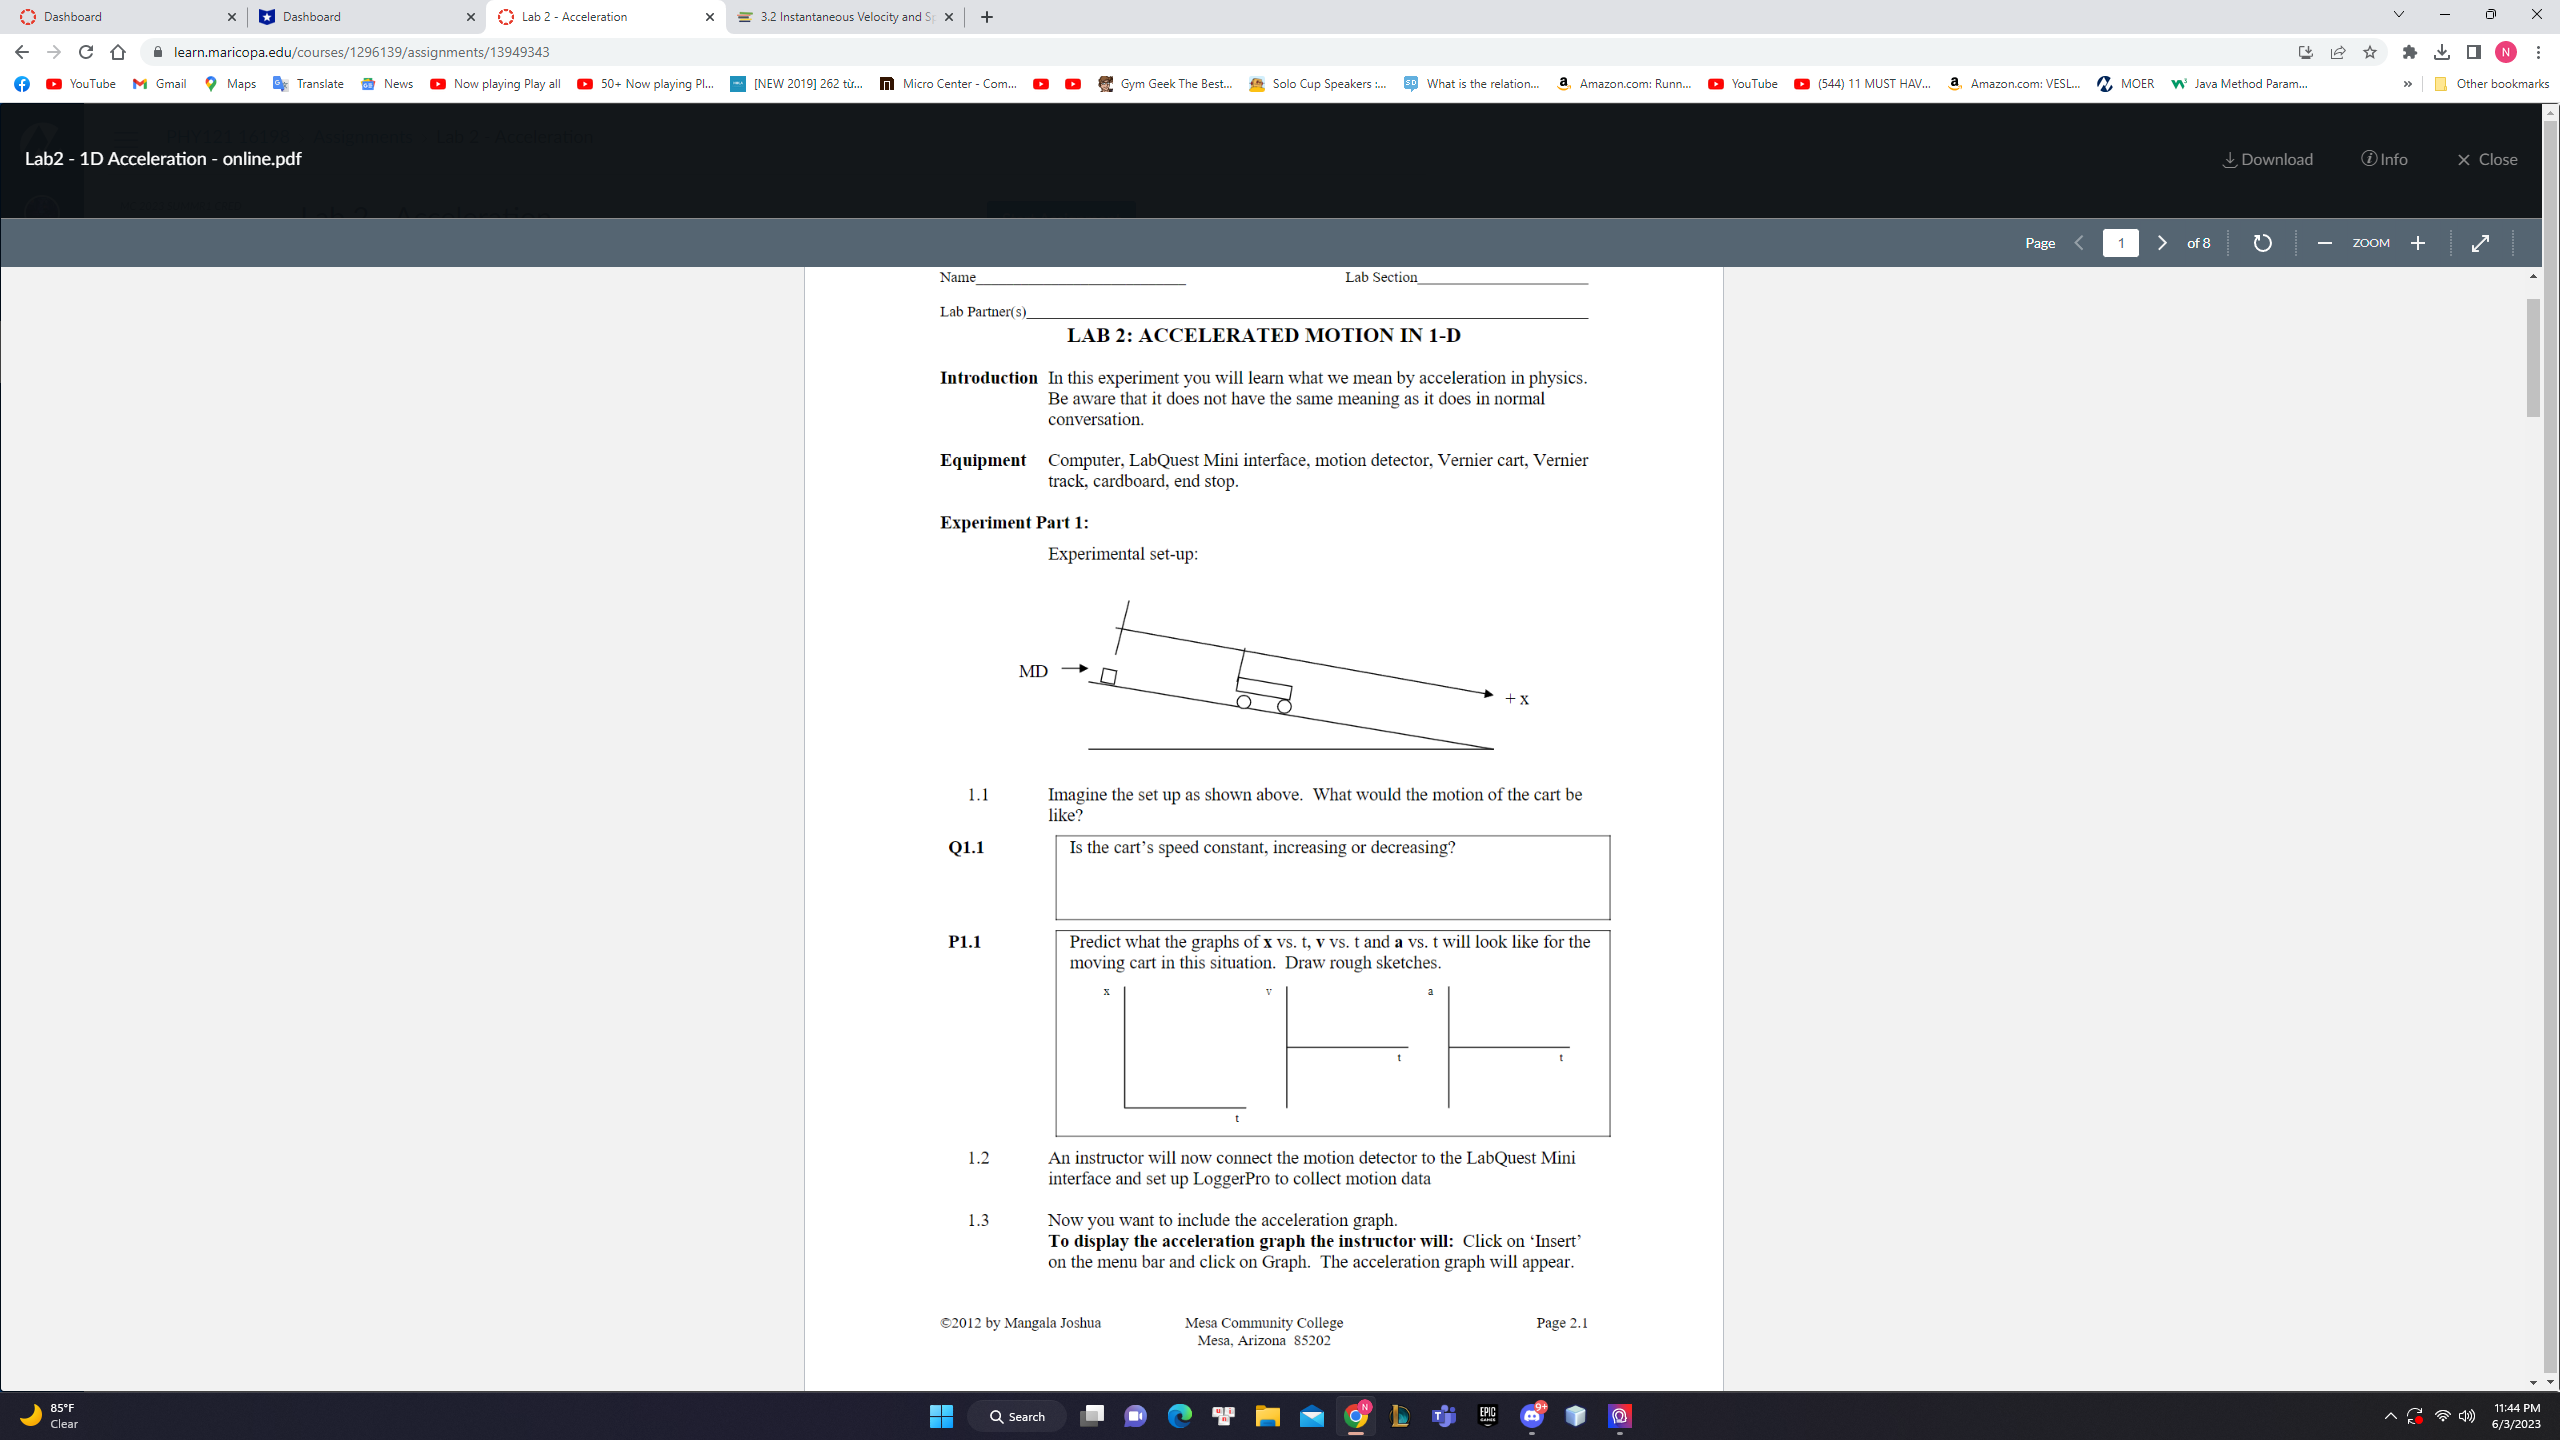The image size is (2560, 1440).
Task: Expand PDF viewer to fullscreen
Action: pos(2480,243)
